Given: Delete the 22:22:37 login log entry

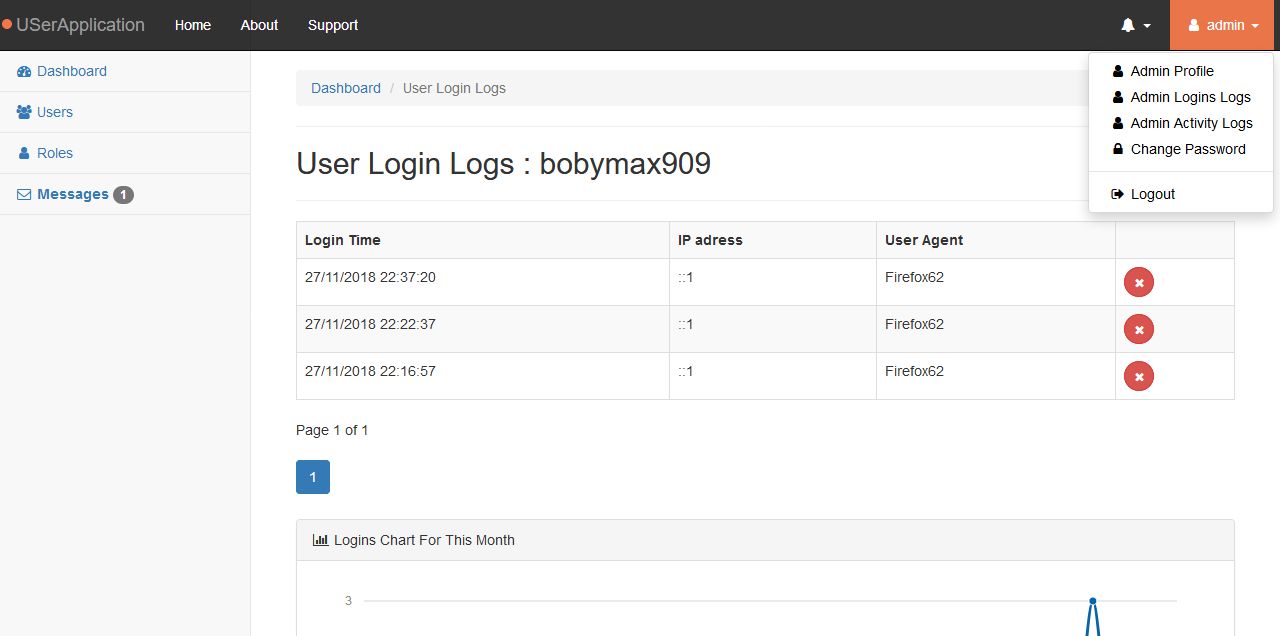Looking at the screenshot, I should click(1139, 329).
